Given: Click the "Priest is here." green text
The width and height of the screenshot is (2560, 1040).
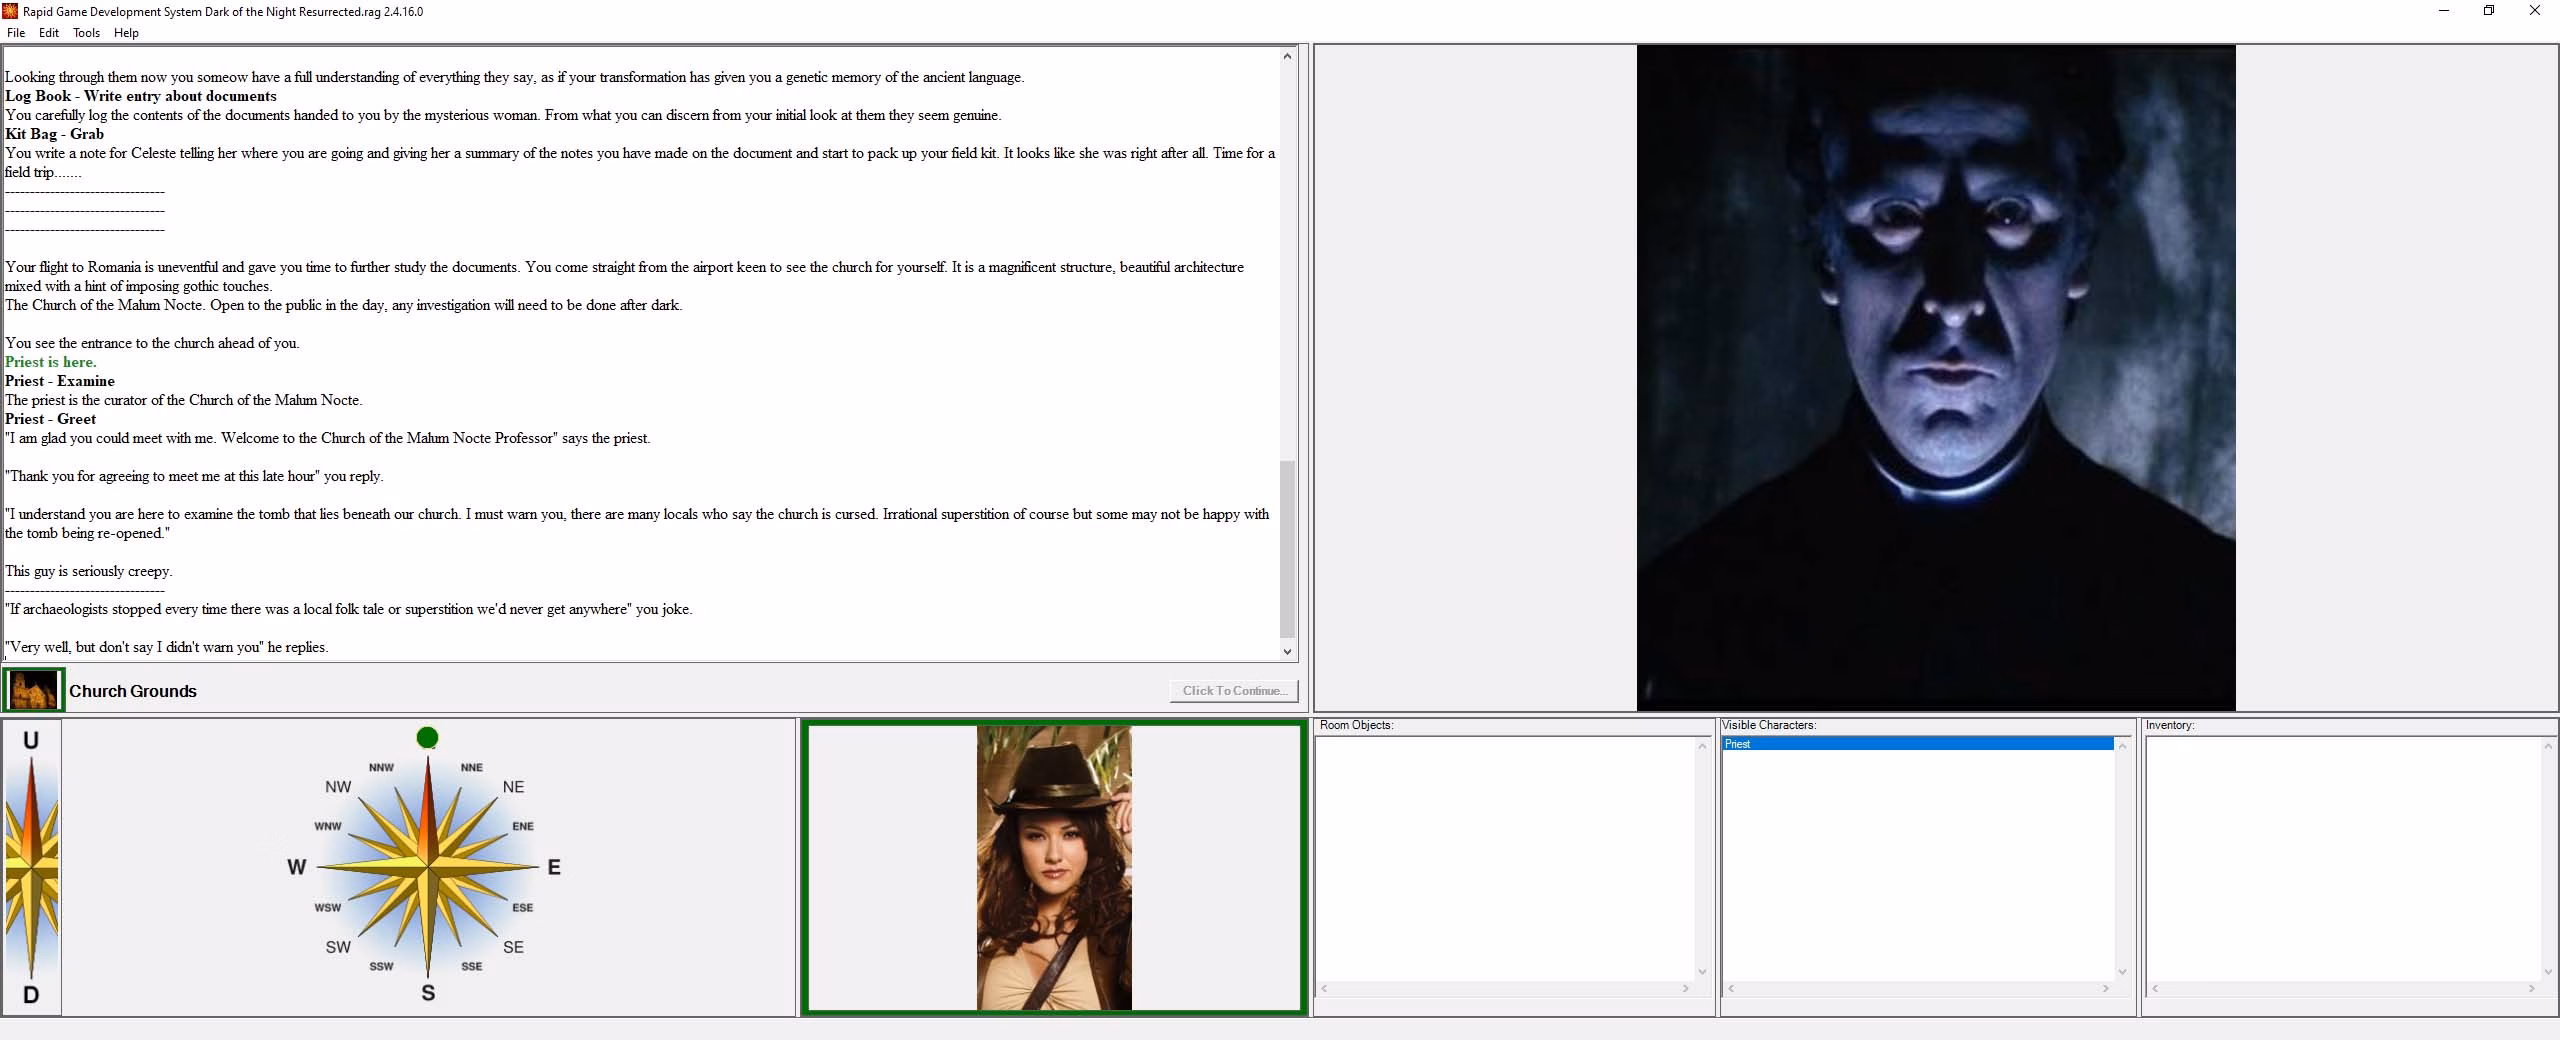Looking at the screenshot, I should pos(51,362).
